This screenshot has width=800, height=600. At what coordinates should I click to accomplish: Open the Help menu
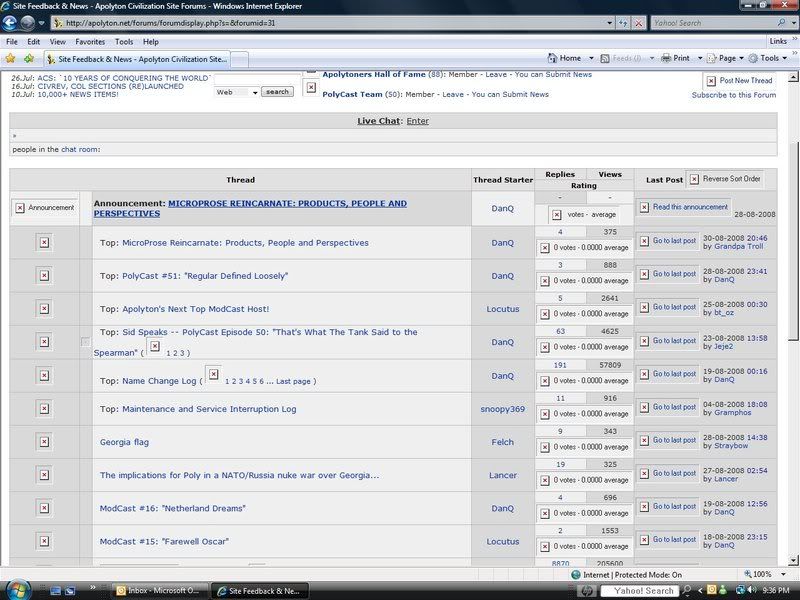151,42
